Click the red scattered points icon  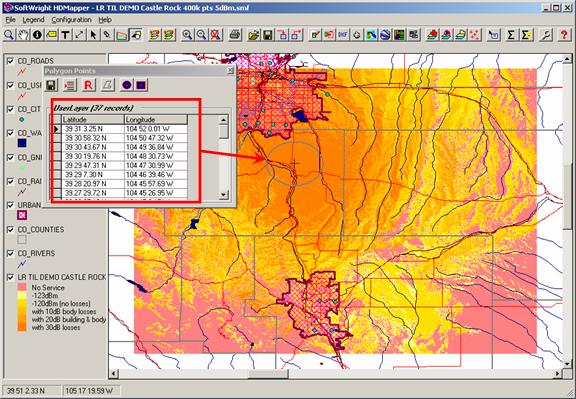click(x=475, y=35)
